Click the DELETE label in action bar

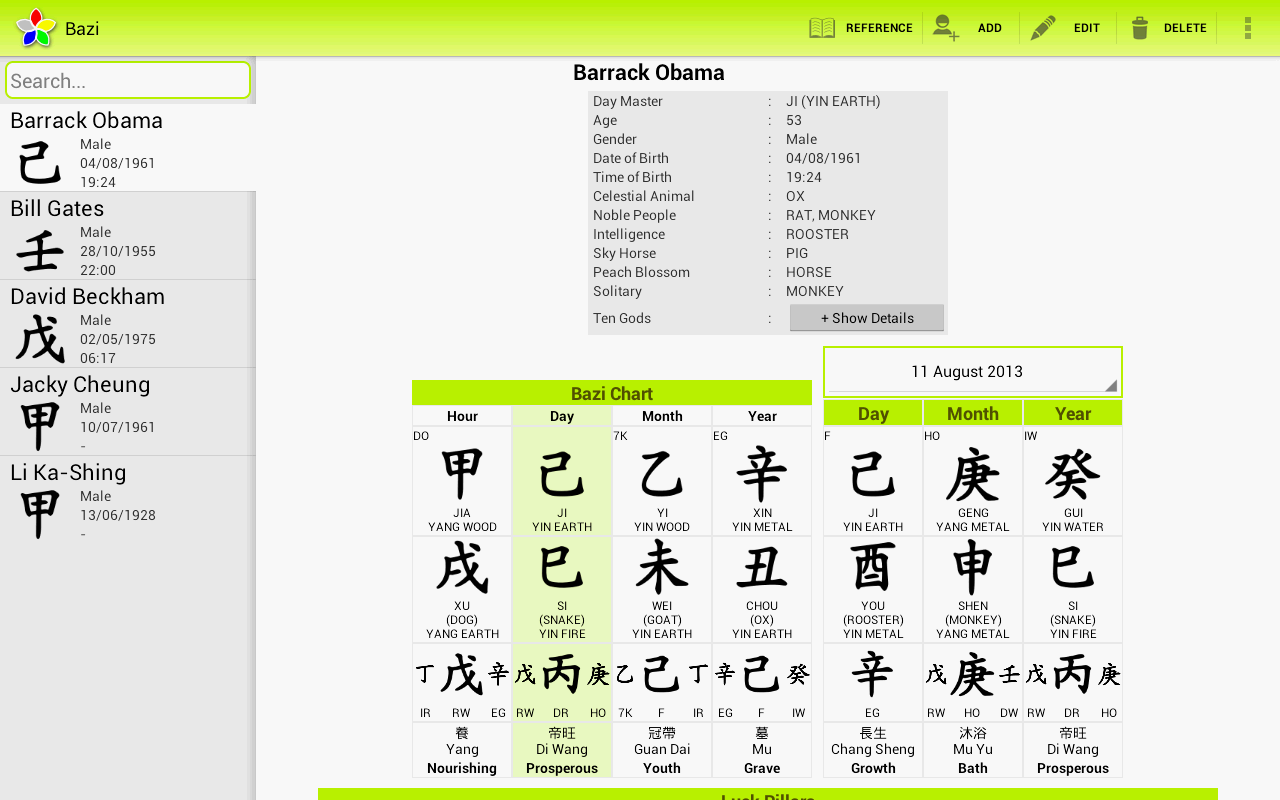(1185, 28)
